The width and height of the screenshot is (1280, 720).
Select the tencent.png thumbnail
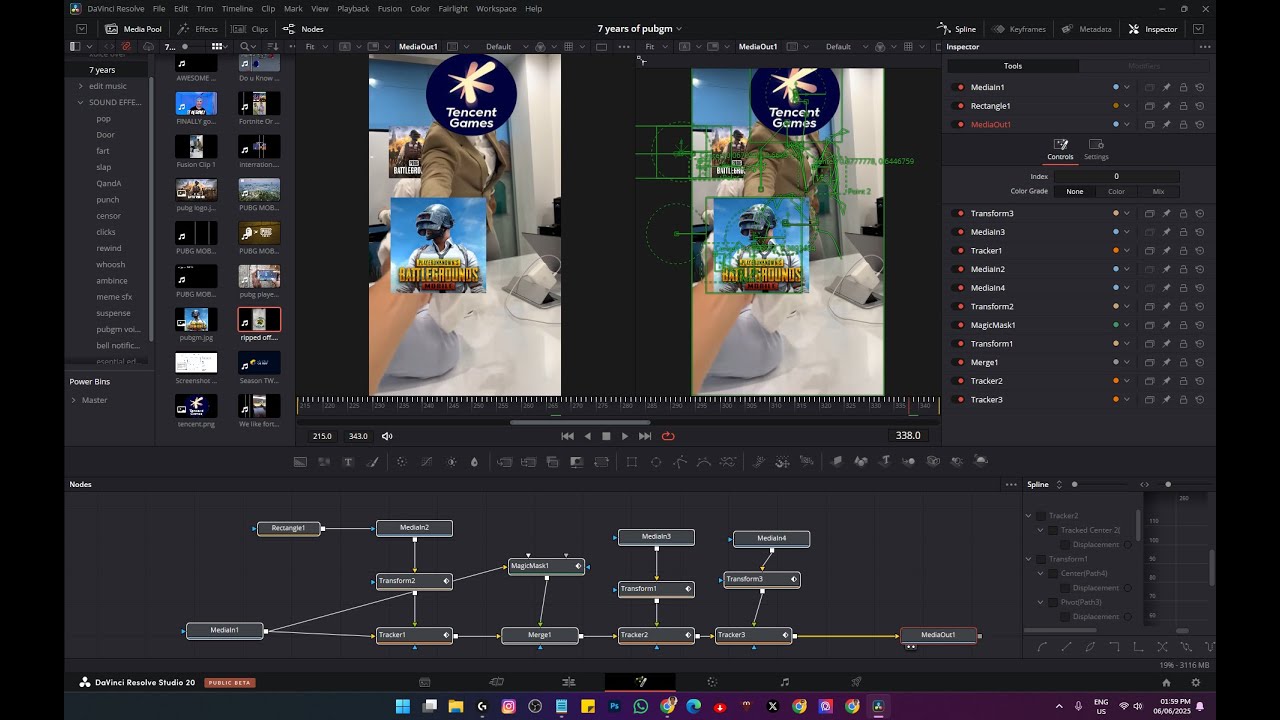196,406
